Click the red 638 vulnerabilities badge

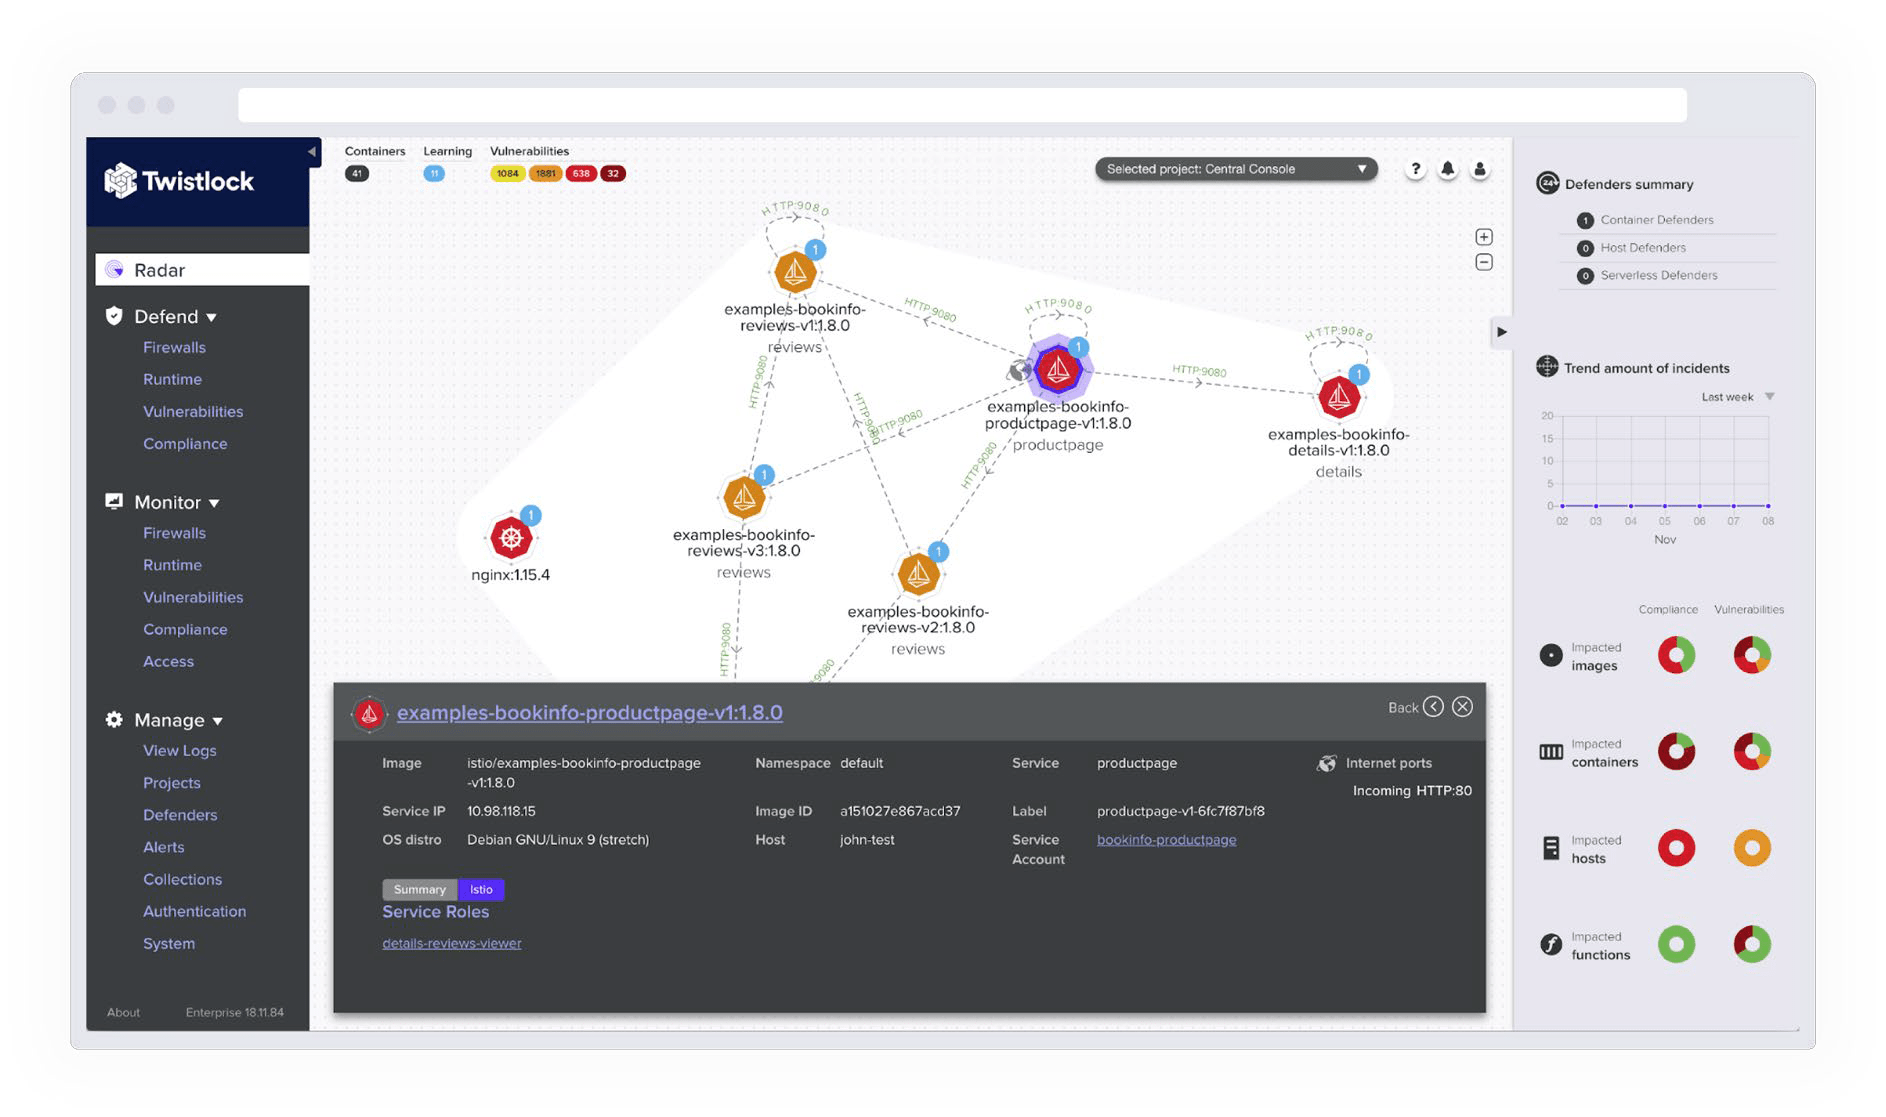coord(581,173)
